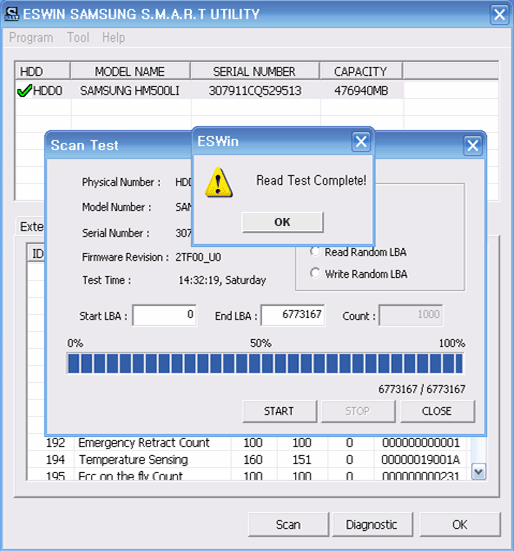Click the Read Test Complete! message text
514x551 pixels.
pos(311,180)
